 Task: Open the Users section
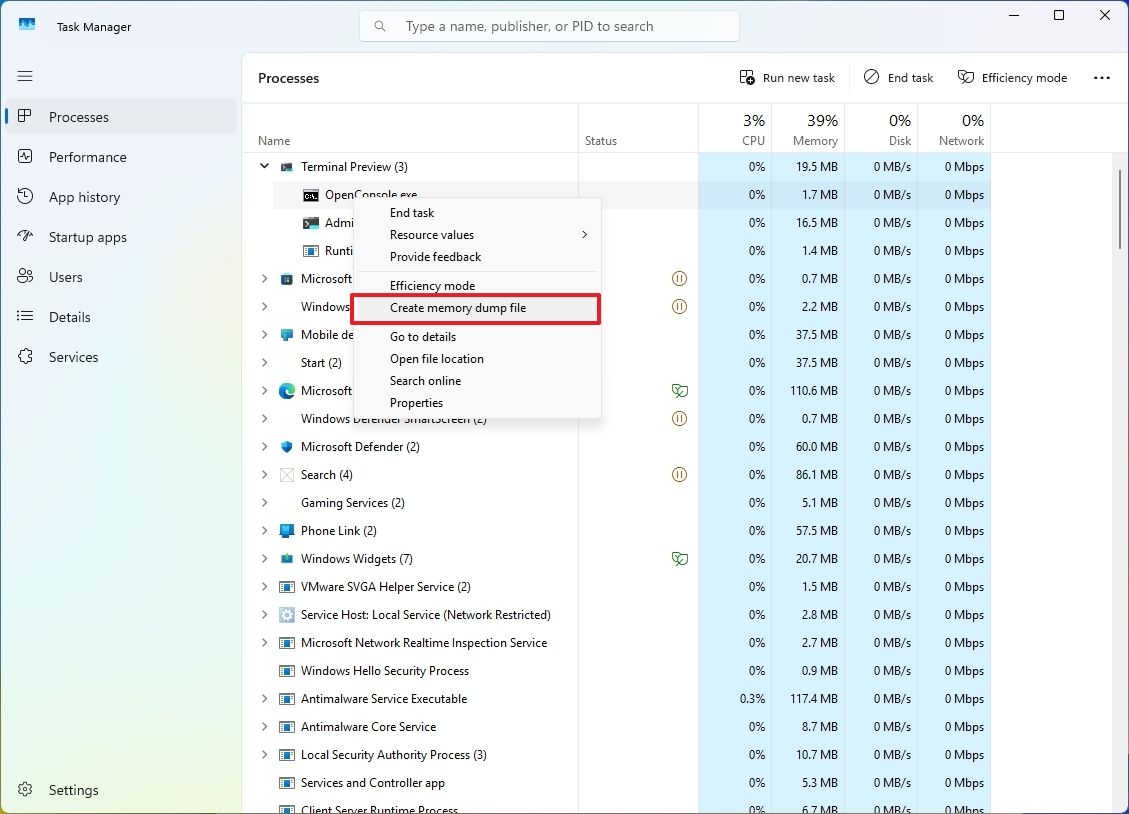67,277
